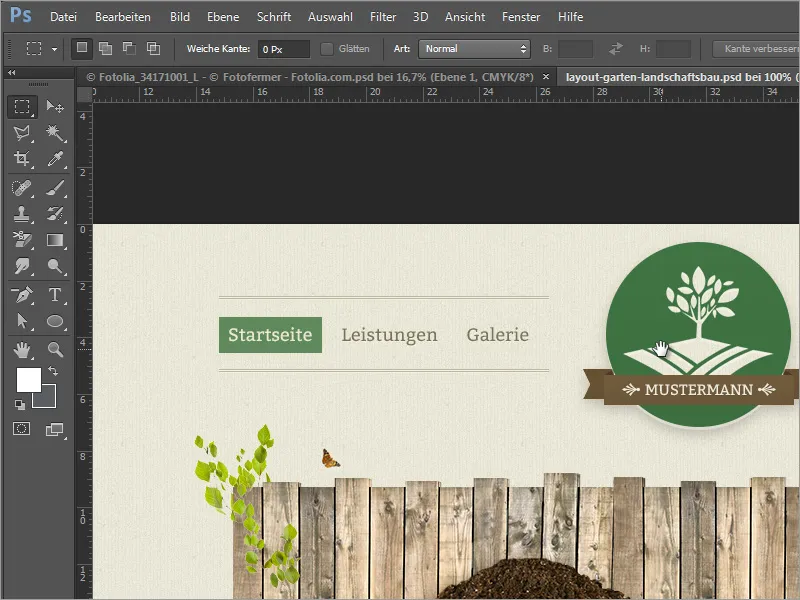Click the MUSTERMANN banner on logo

pos(698,390)
